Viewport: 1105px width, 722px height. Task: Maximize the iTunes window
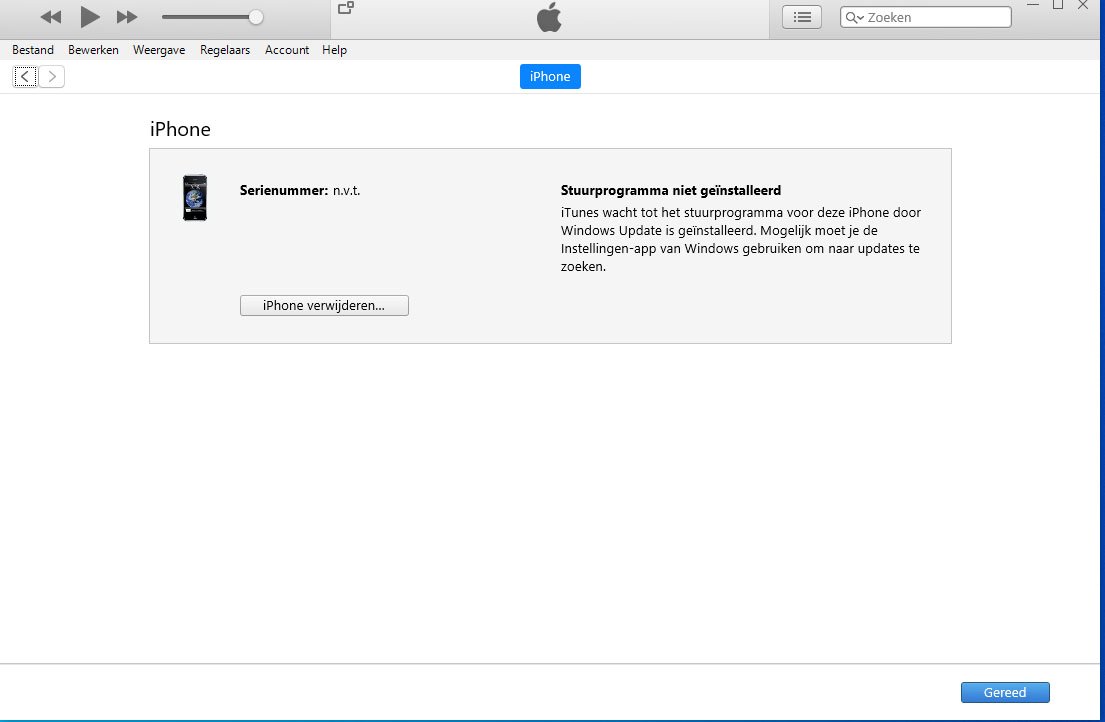click(1058, 5)
